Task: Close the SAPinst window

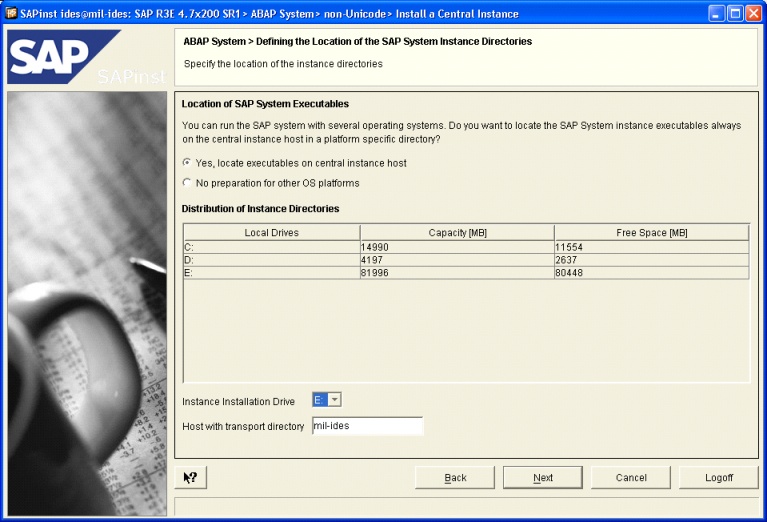Action: (753, 13)
